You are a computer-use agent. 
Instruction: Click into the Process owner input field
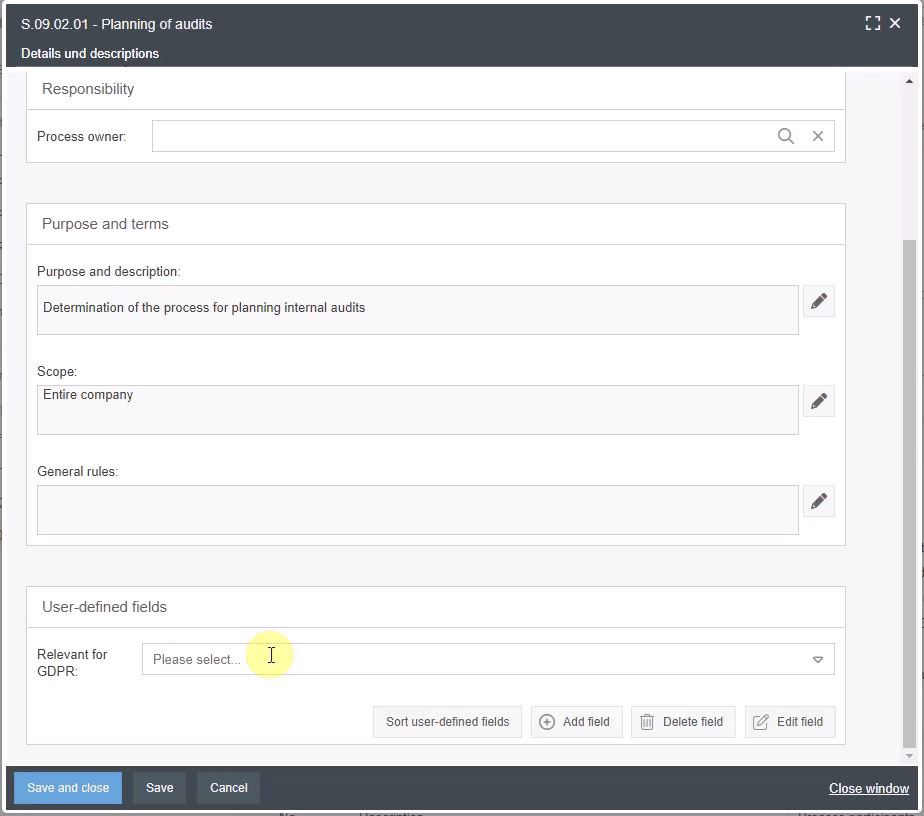pyautogui.click(x=460, y=136)
